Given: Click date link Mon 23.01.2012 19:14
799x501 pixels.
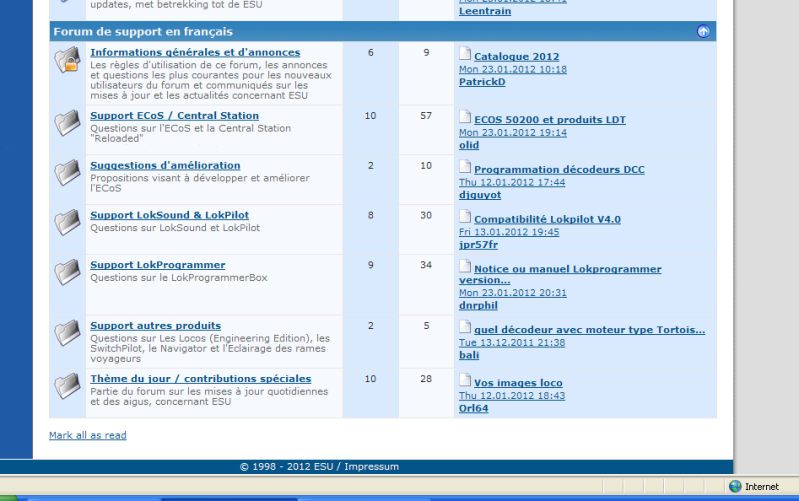Looking at the screenshot, I should click(513, 133).
